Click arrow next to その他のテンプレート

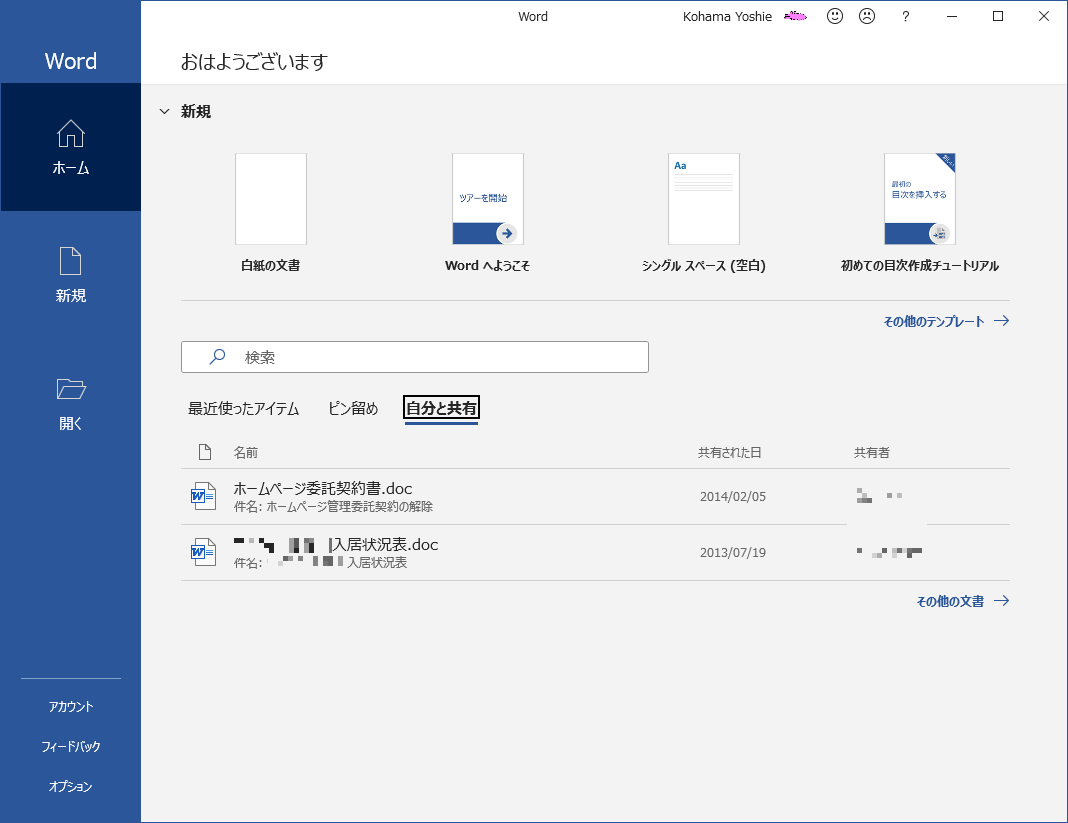(x=1001, y=321)
